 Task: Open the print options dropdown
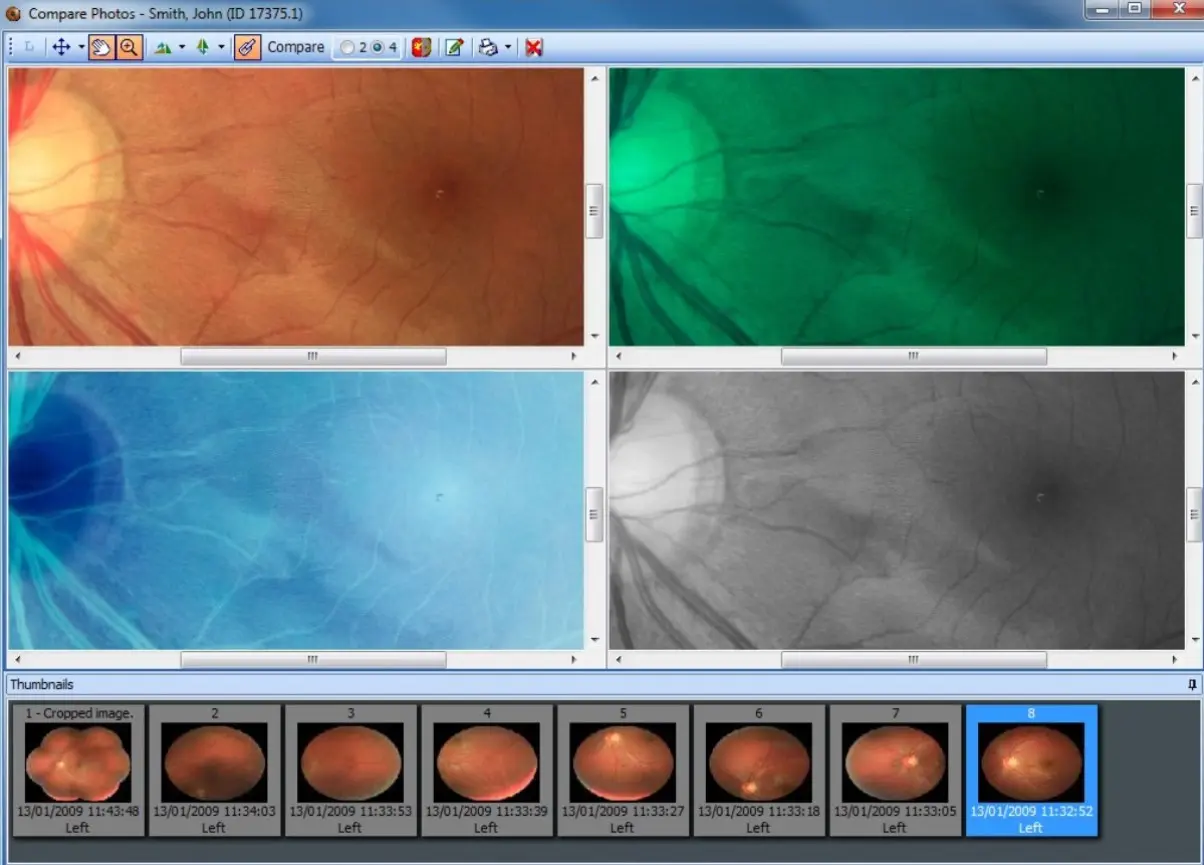pos(507,46)
